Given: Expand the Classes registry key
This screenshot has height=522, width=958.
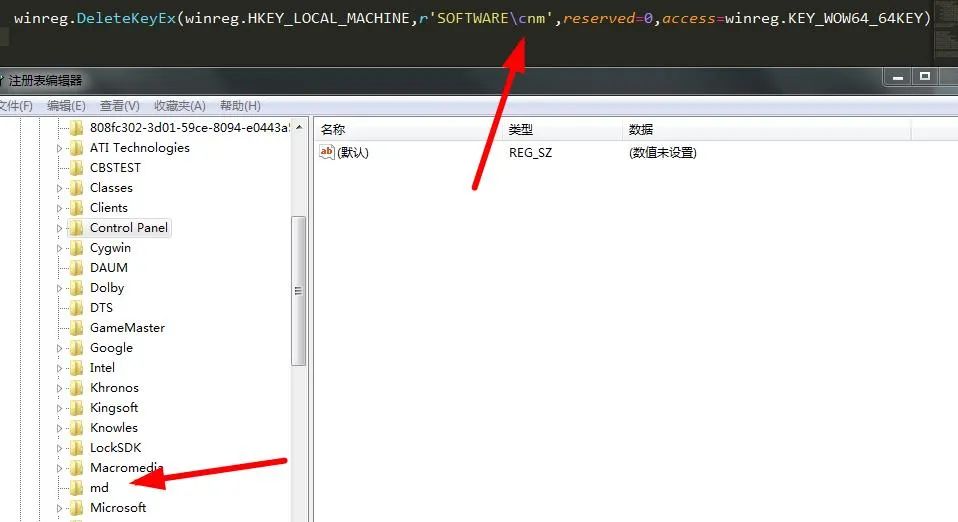Looking at the screenshot, I should (x=59, y=188).
